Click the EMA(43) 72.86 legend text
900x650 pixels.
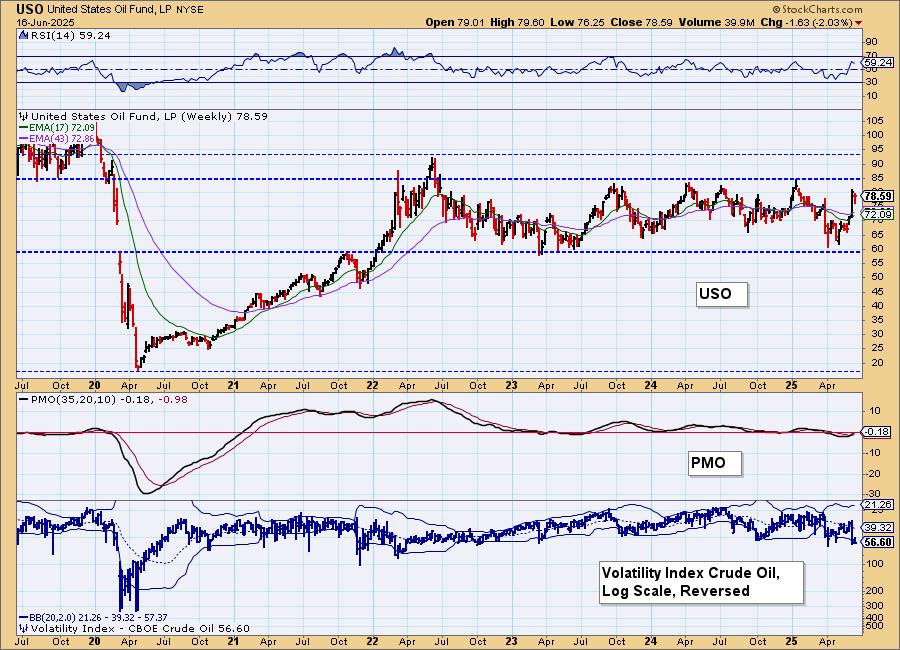tap(62, 138)
